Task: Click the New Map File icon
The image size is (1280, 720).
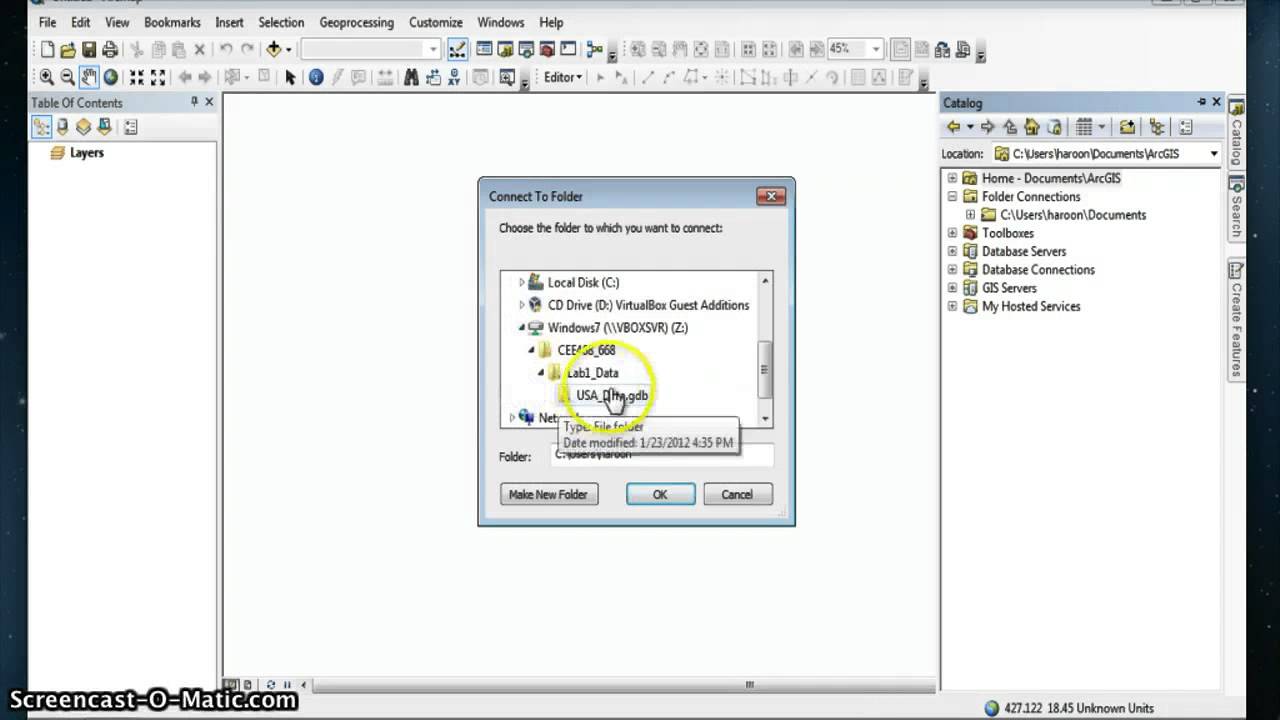Action: [x=47, y=49]
